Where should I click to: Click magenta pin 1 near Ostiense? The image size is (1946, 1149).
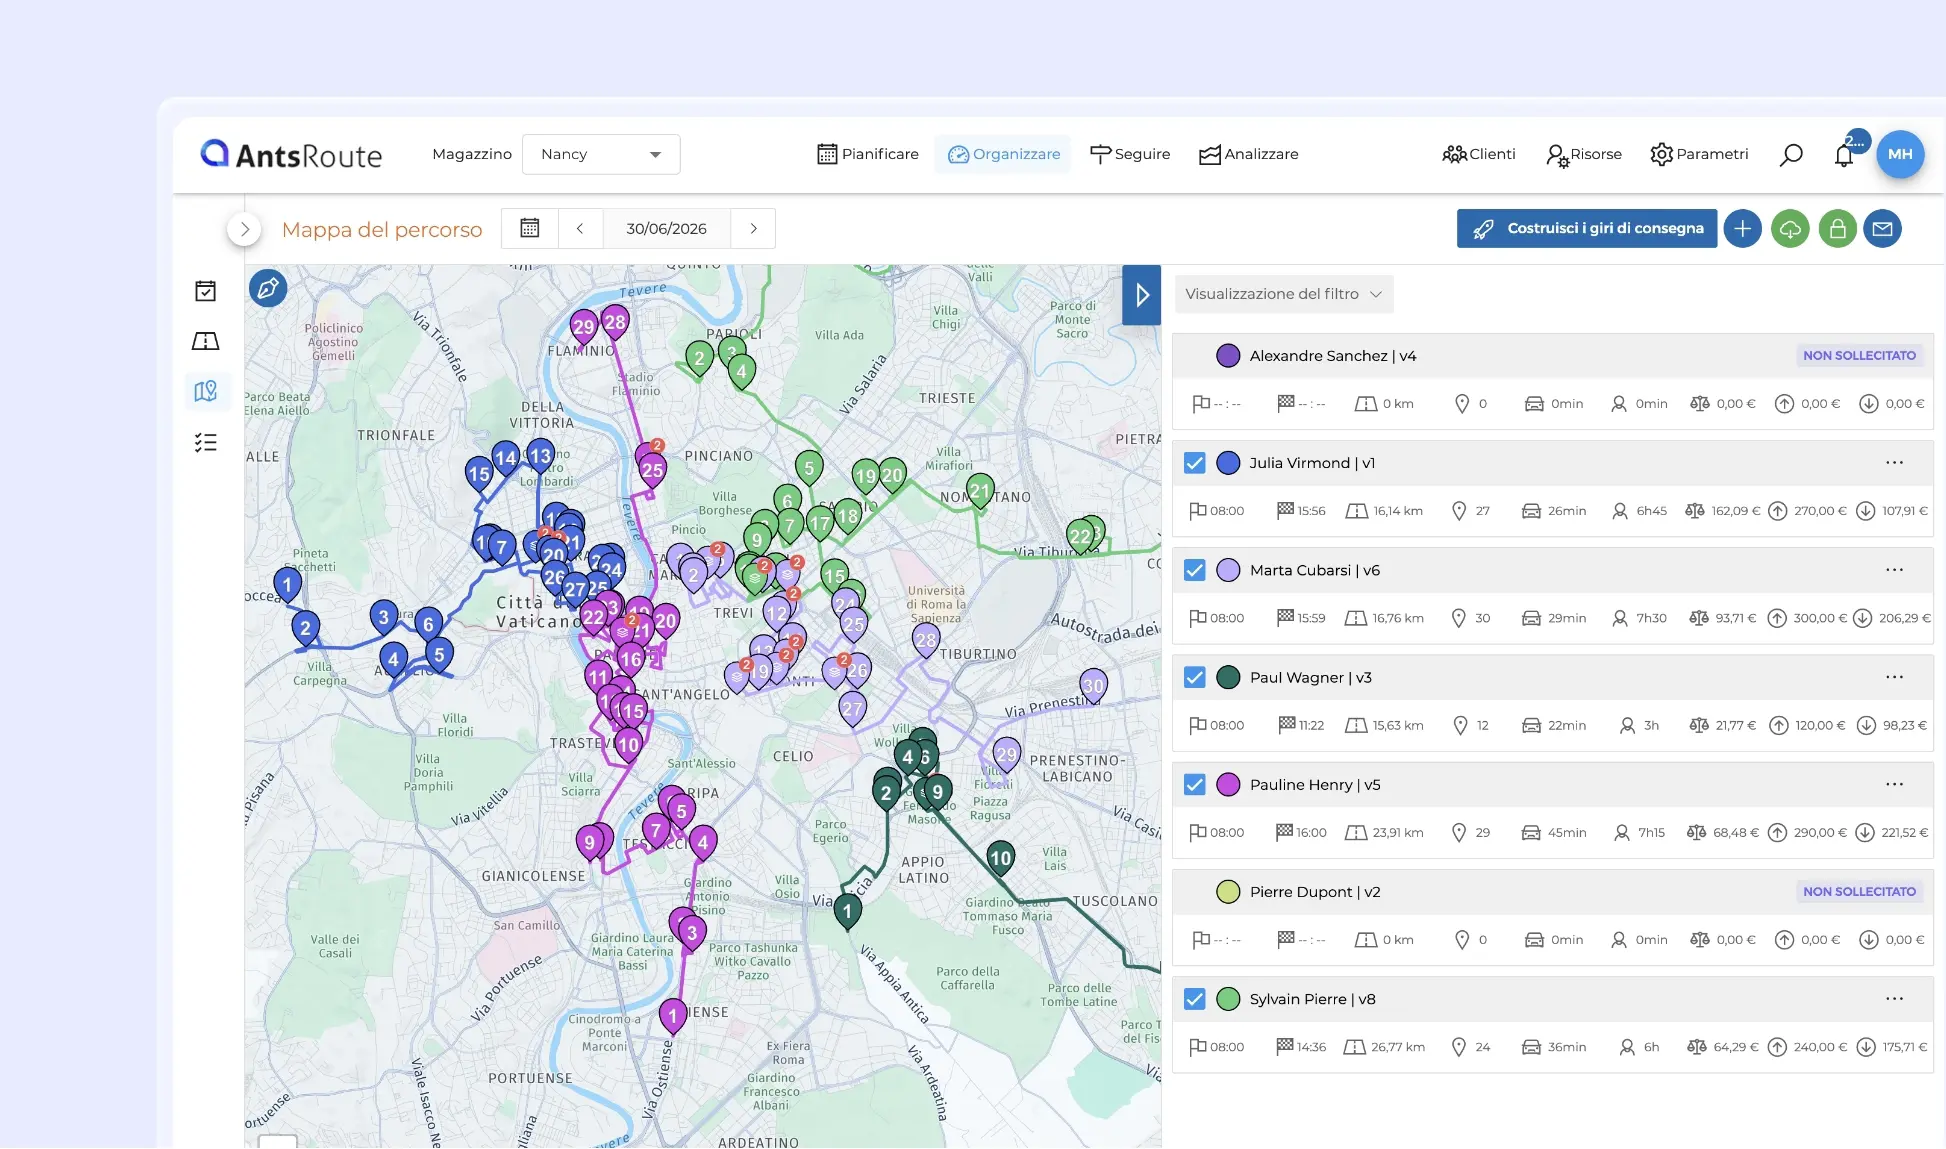(673, 1016)
